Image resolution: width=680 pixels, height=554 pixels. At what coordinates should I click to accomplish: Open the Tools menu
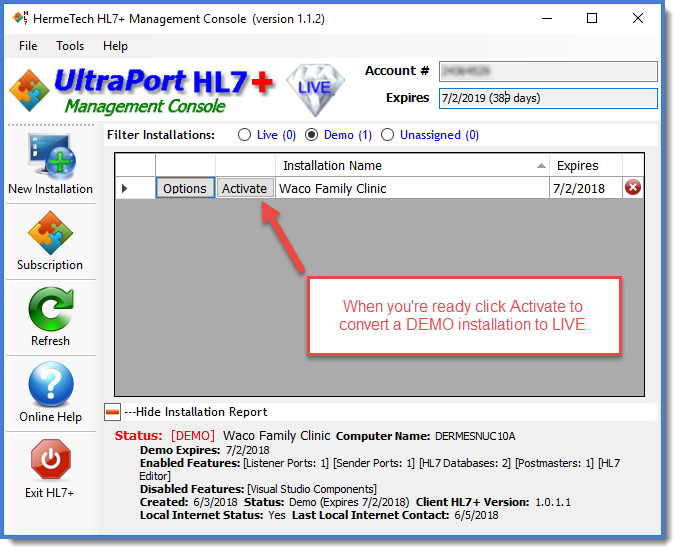[x=70, y=46]
